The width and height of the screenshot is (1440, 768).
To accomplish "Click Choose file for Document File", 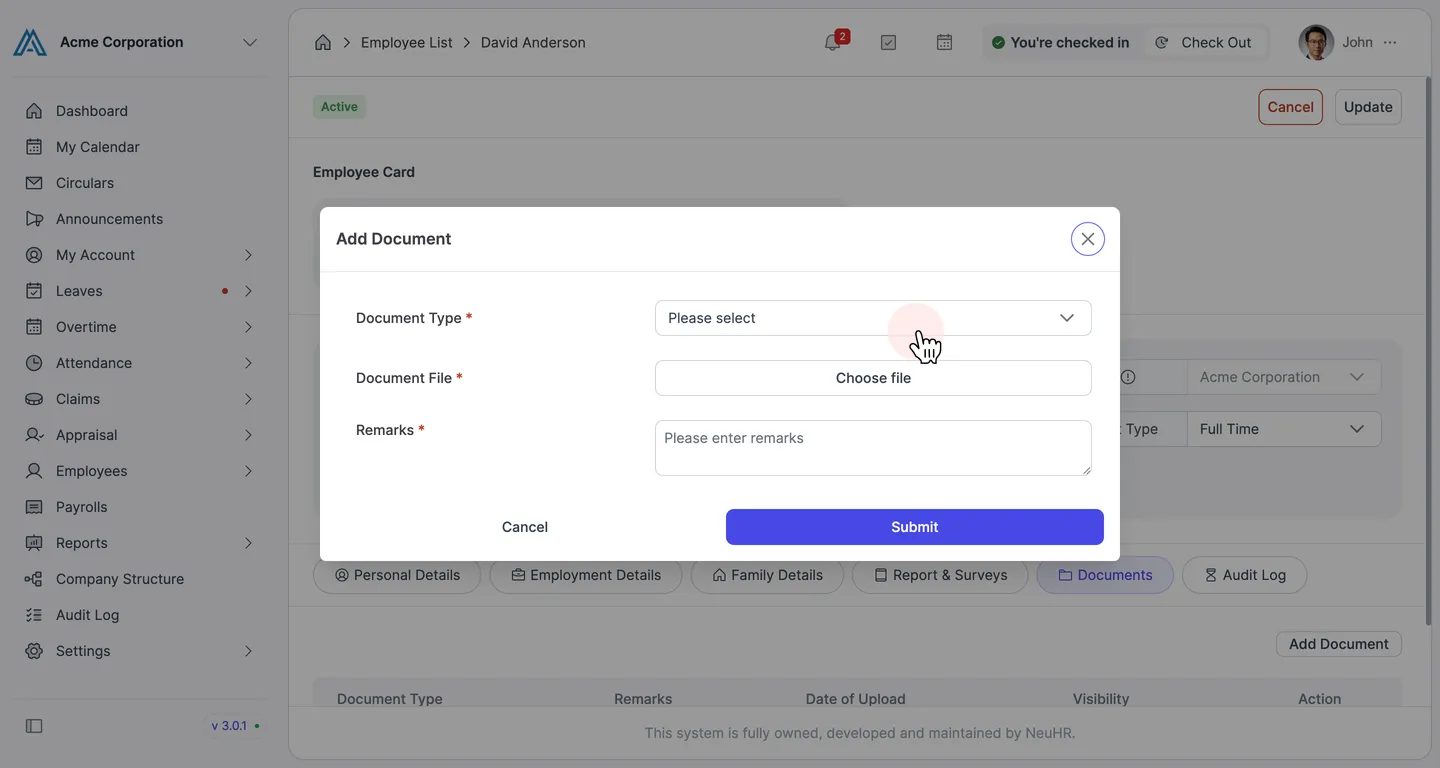I will pos(873,378).
